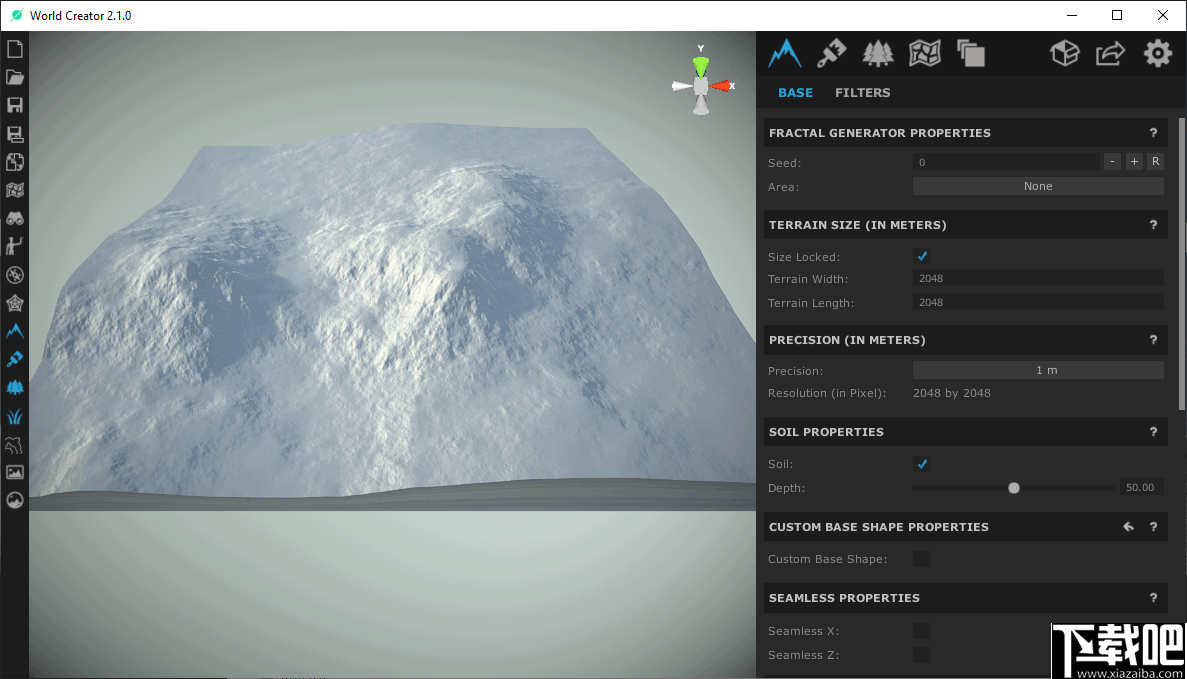Disable the Soil checkbox
1187x679 pixels.
922,464
